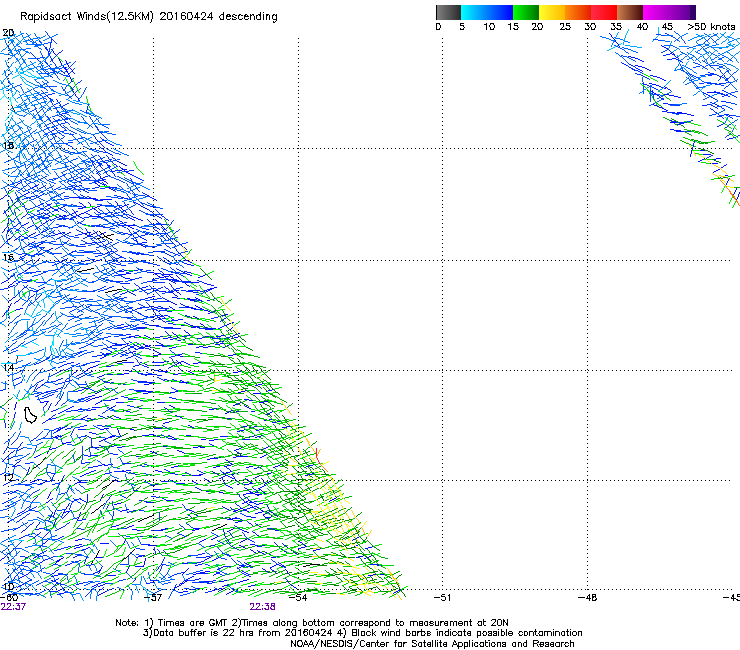Click the brown 35-40 knots color segment
740x650 pixels.
point(630,12)
